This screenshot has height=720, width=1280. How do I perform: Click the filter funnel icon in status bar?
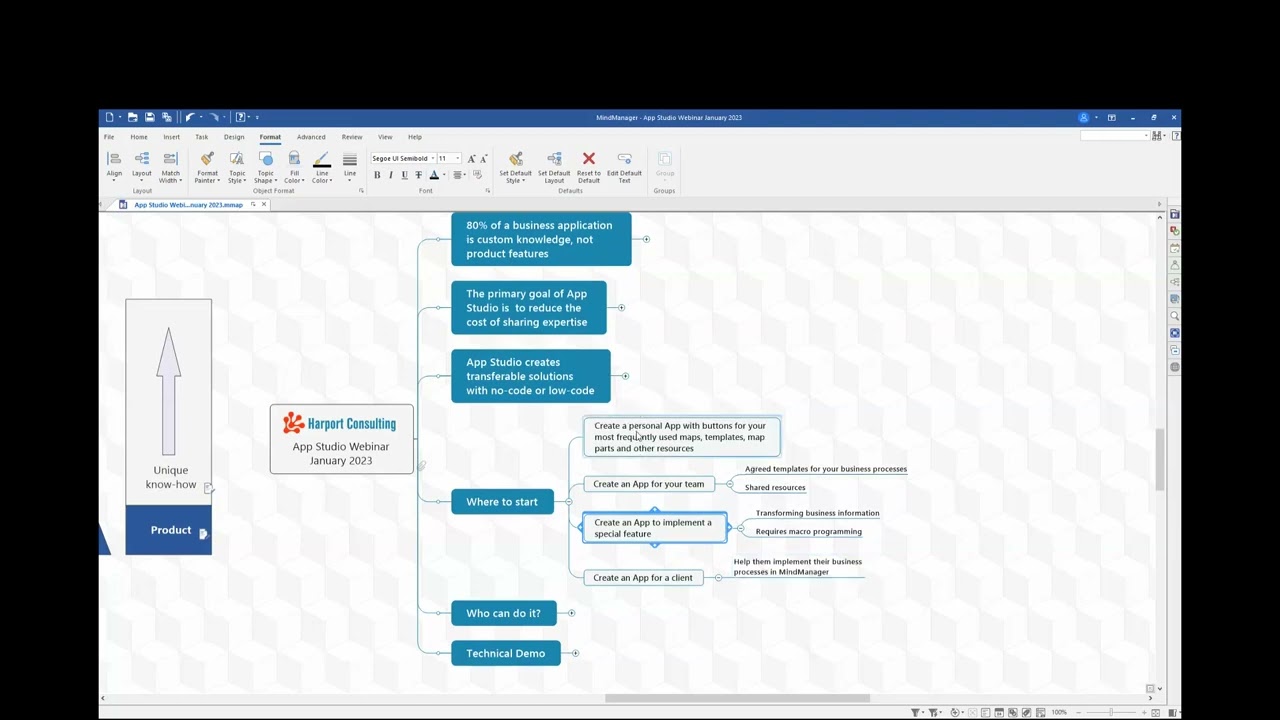(x=915, y=712)
